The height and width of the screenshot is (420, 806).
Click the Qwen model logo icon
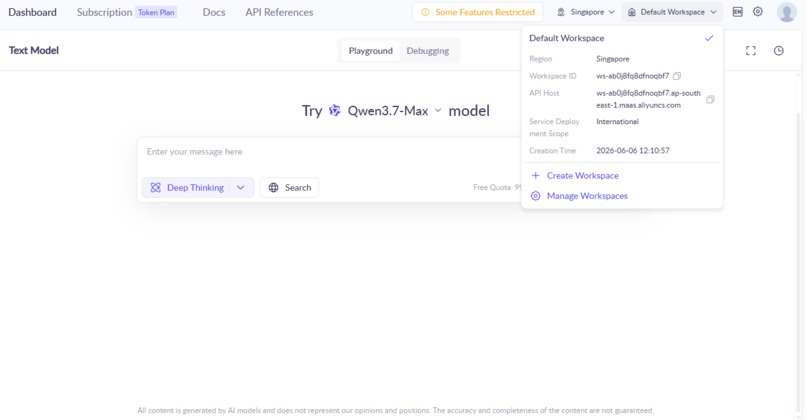point(335,111)
